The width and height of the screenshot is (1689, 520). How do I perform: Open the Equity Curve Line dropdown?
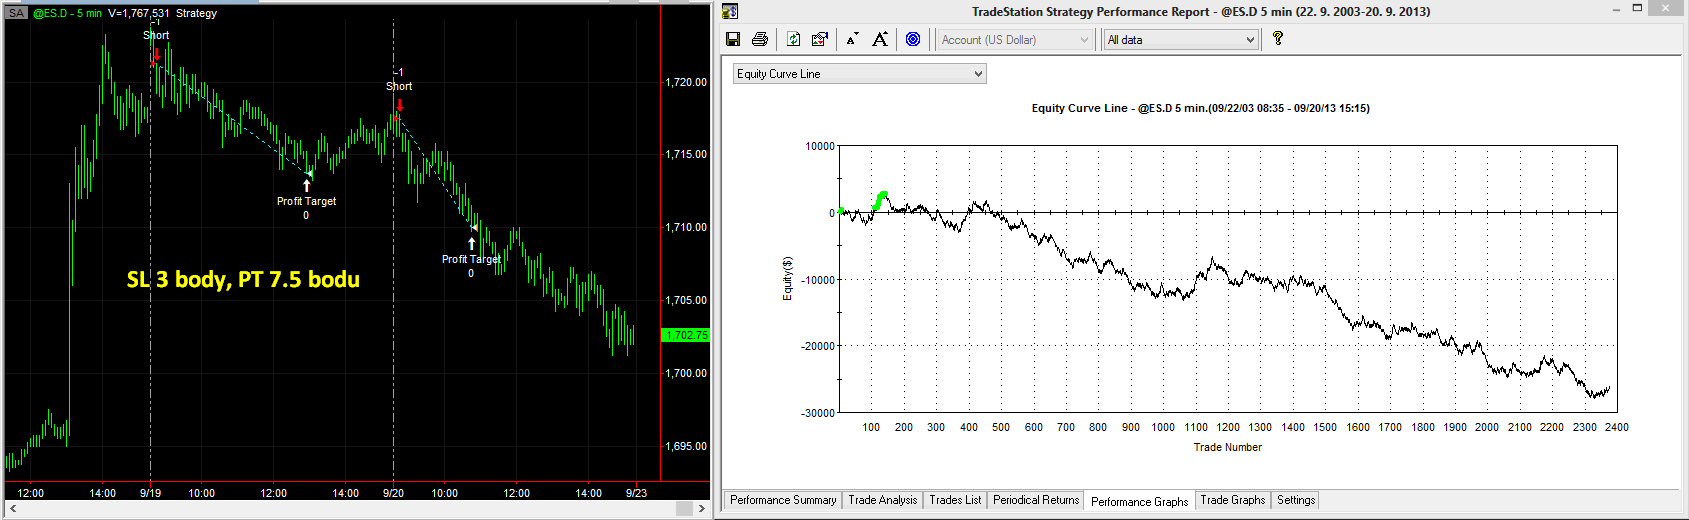click(x=859, y=74)
